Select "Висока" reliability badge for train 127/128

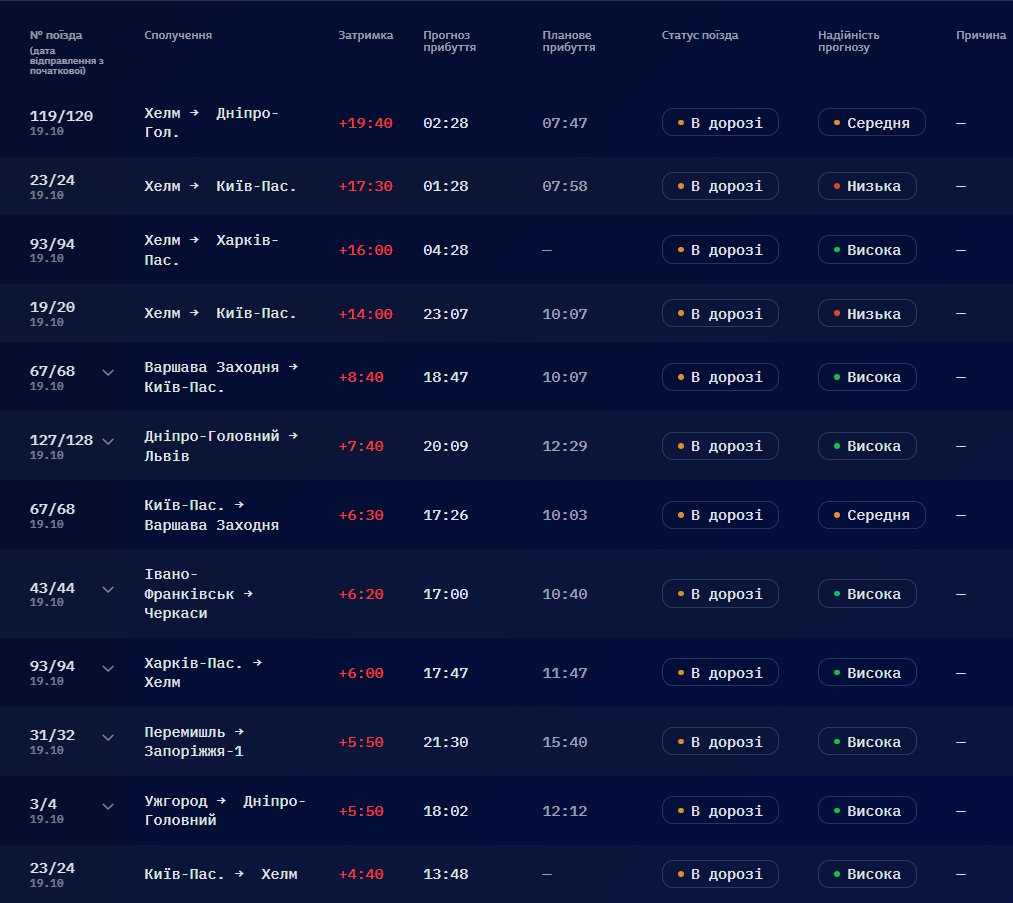867,446
